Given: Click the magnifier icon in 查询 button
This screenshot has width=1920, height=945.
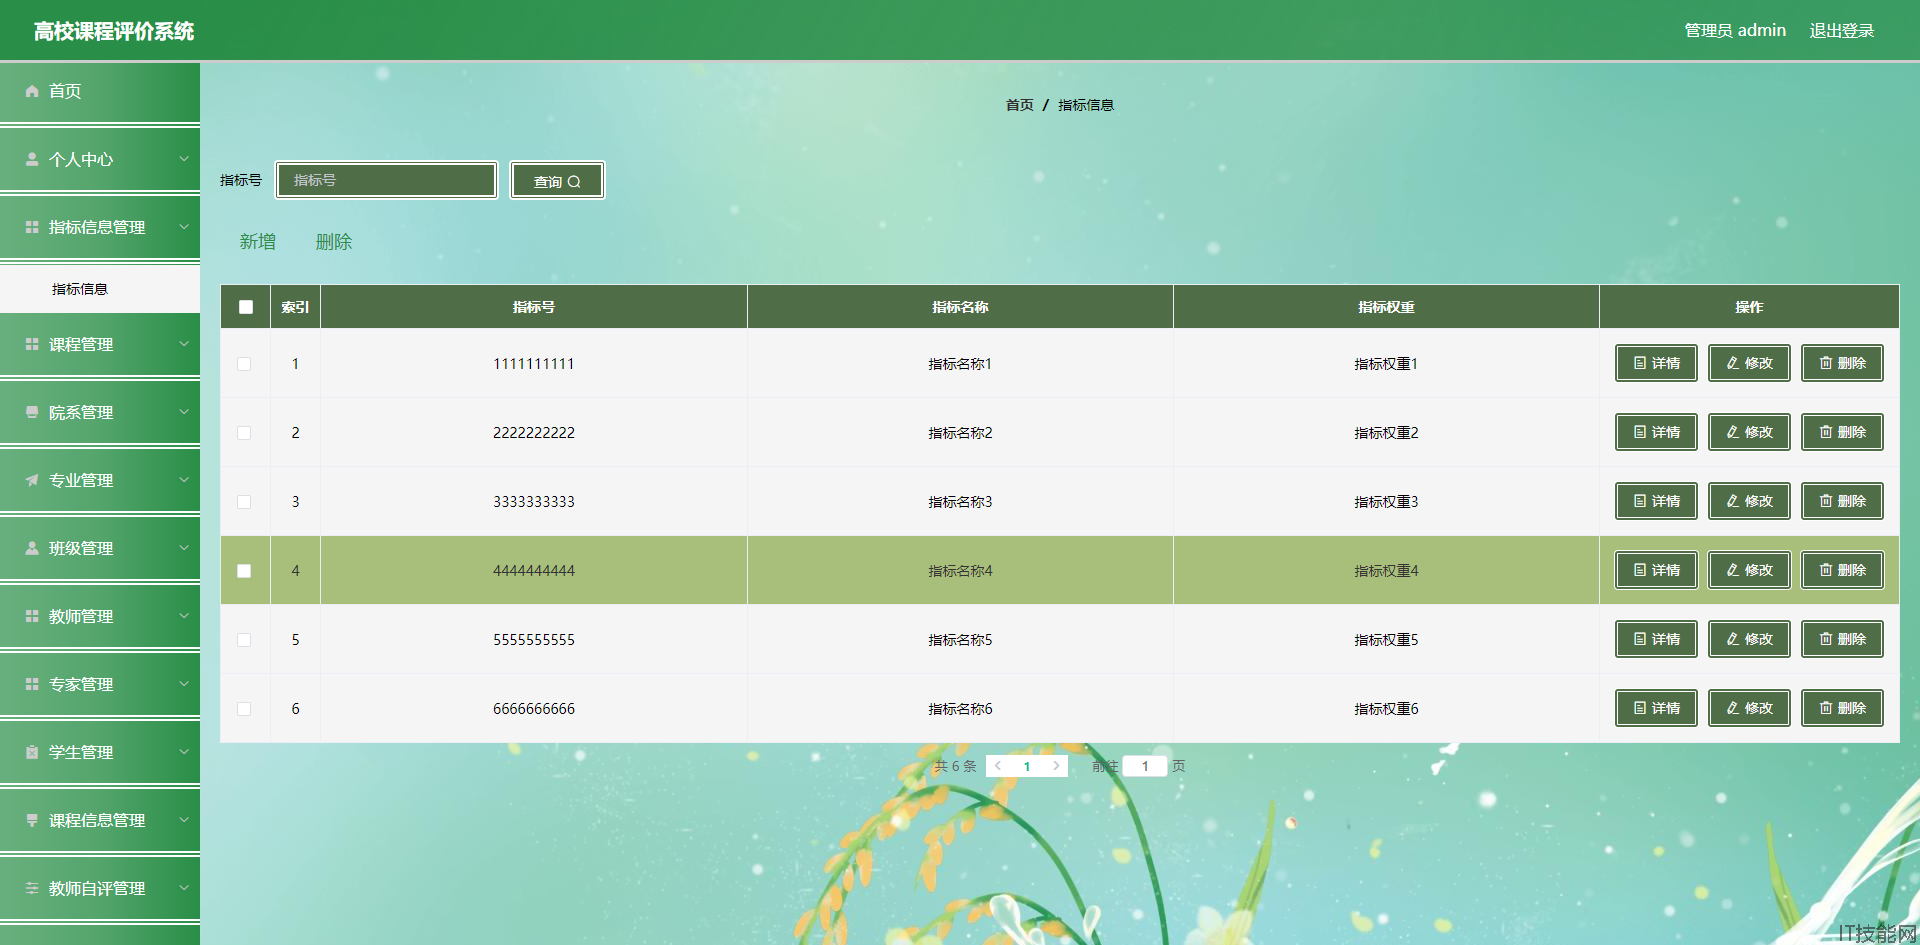Looking at the screenshot, I should 574,182.
